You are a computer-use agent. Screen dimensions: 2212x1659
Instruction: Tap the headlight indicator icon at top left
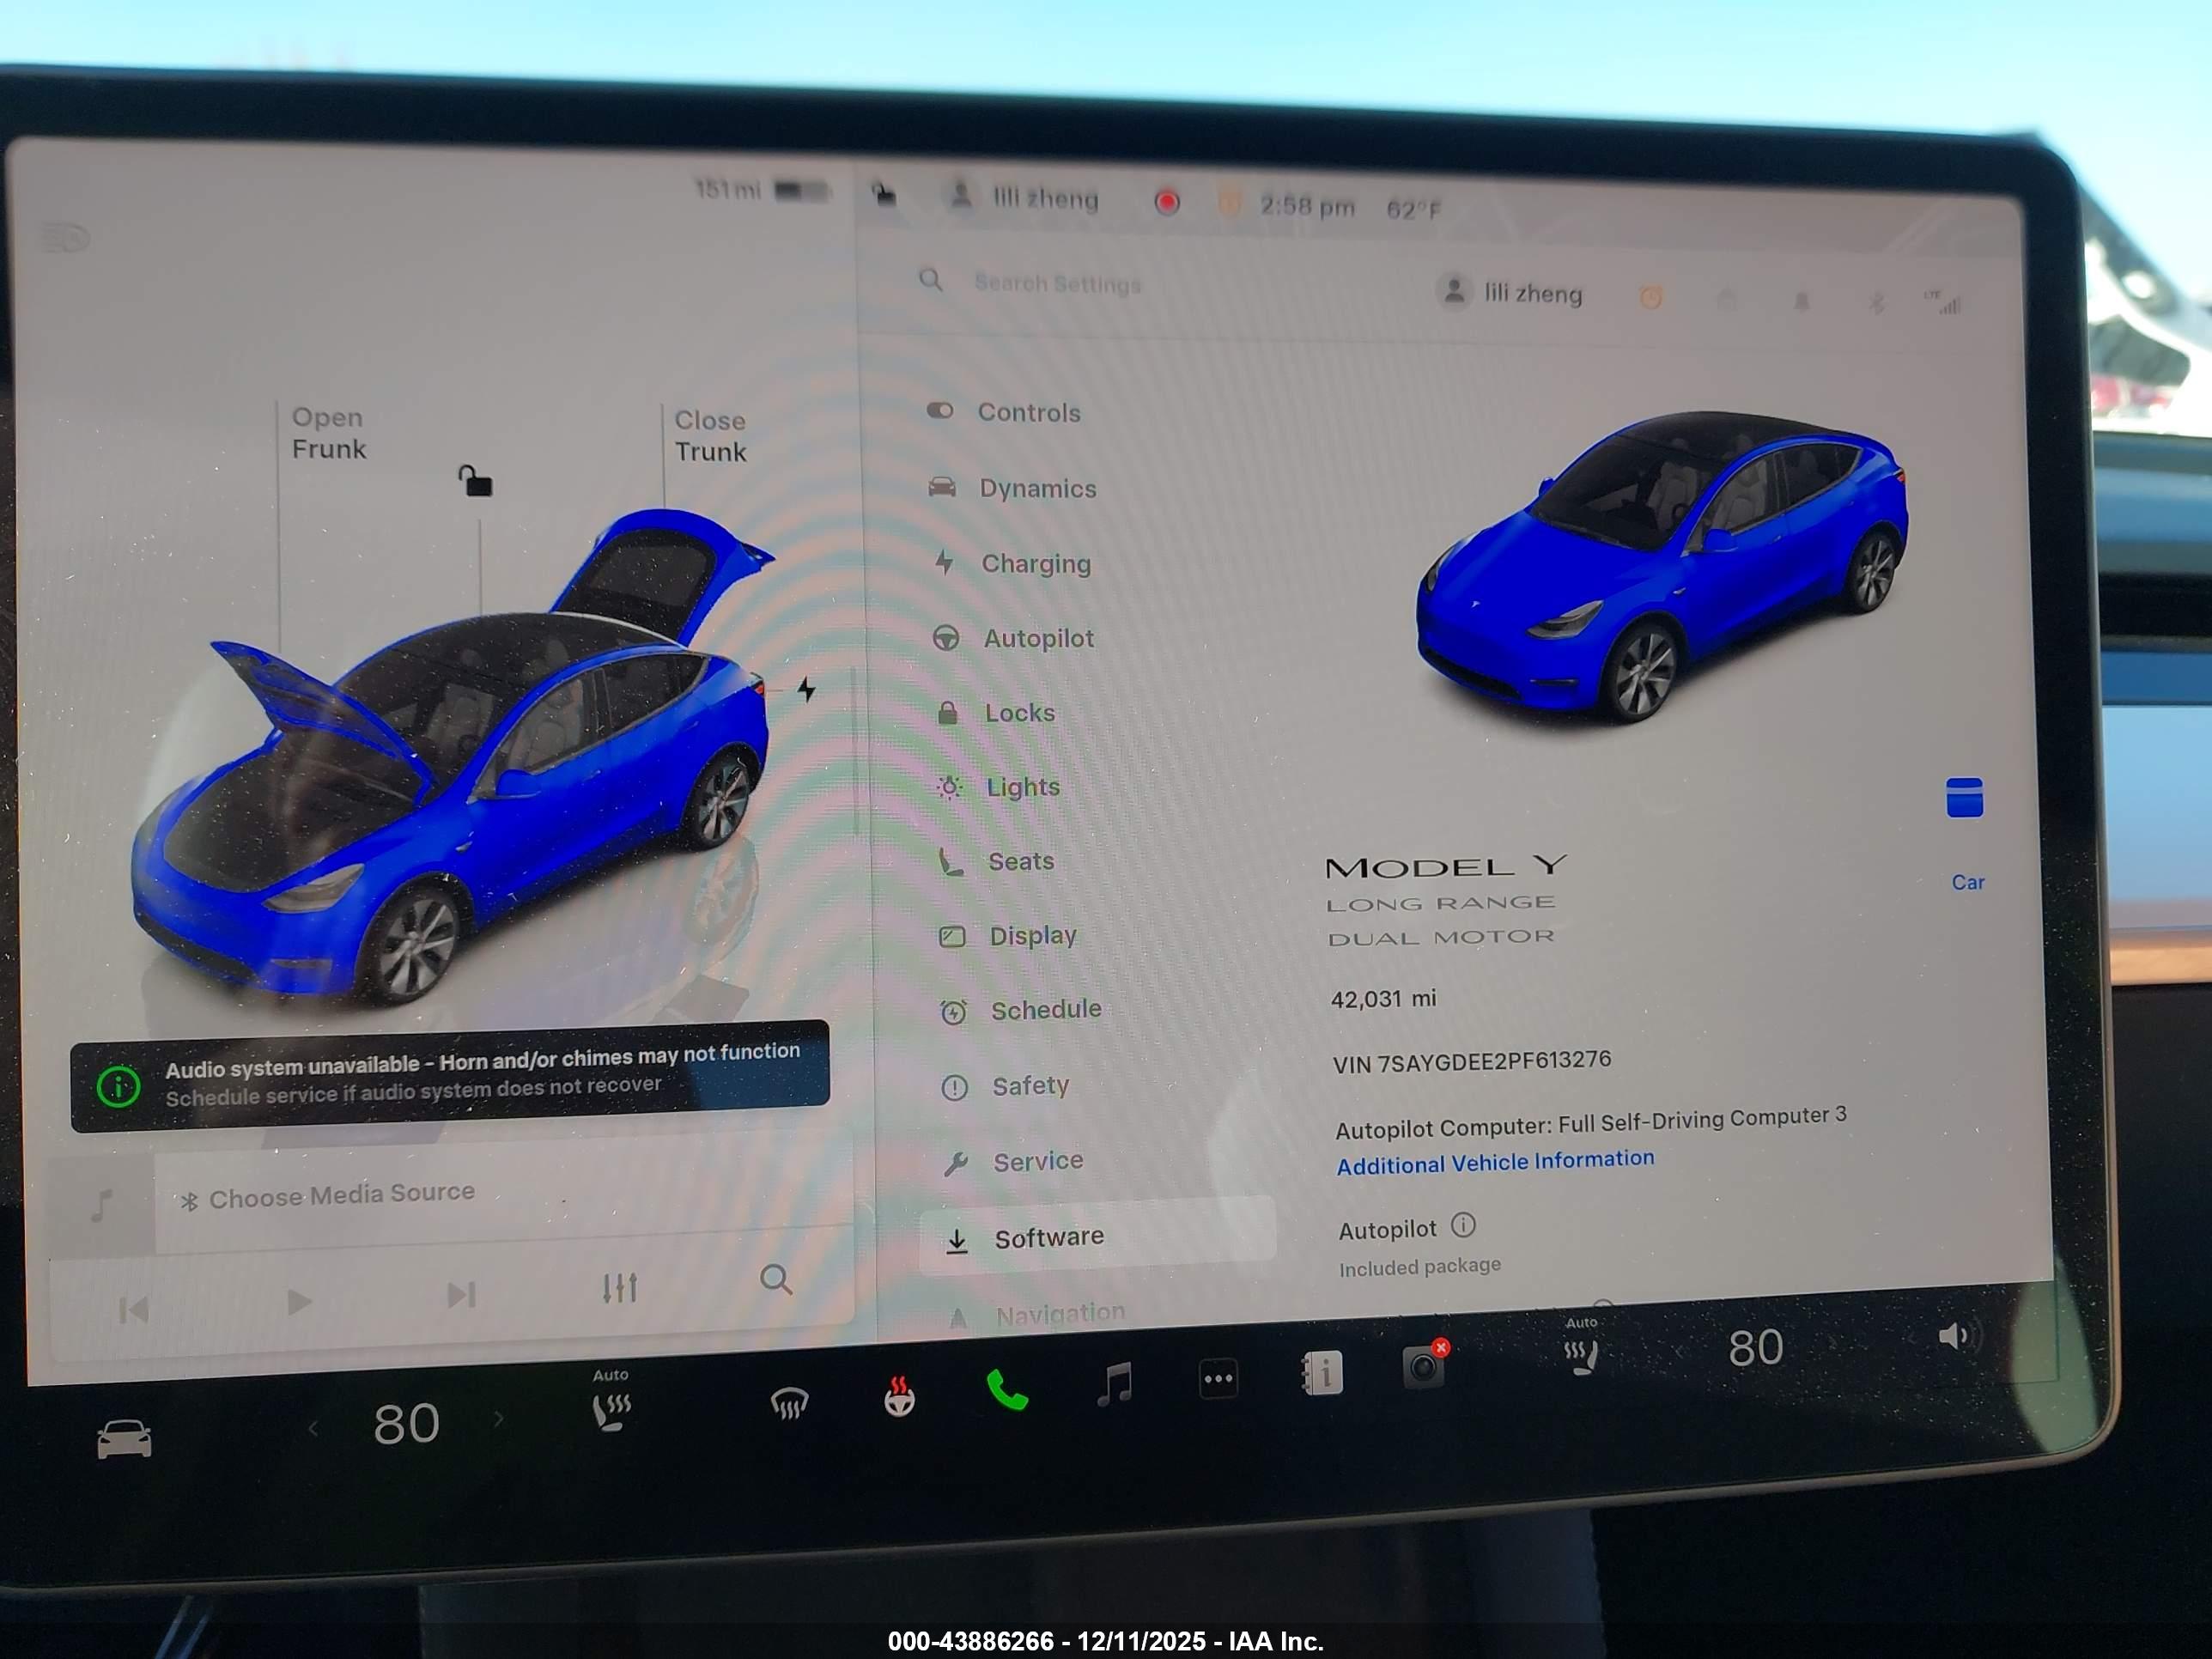coord(66,238)
